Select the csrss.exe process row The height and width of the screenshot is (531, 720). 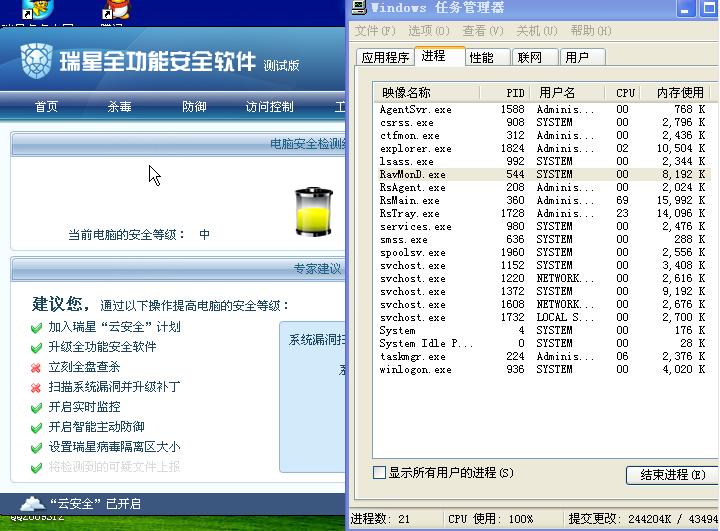542,123
